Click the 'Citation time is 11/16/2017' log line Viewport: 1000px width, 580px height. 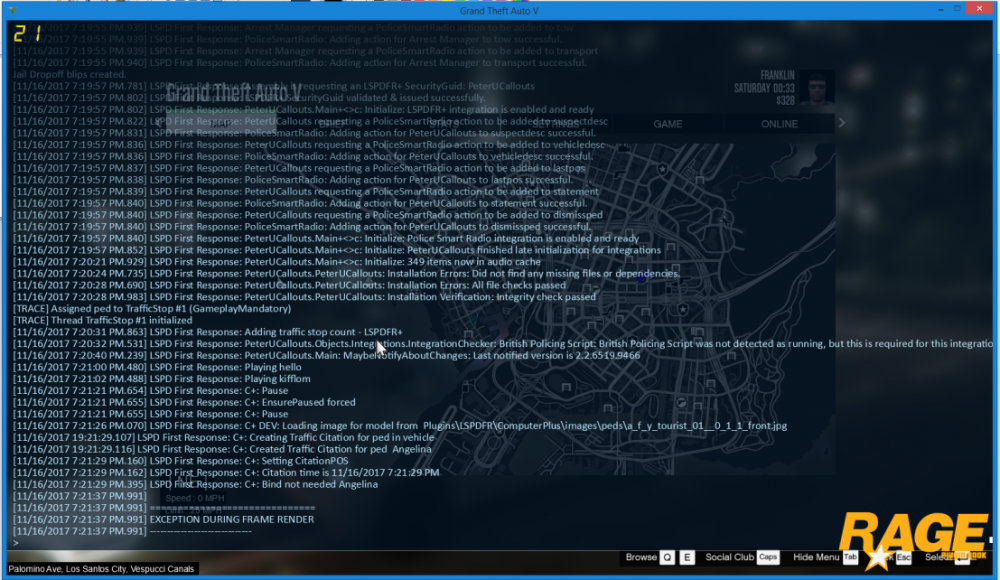pos(226,472)
